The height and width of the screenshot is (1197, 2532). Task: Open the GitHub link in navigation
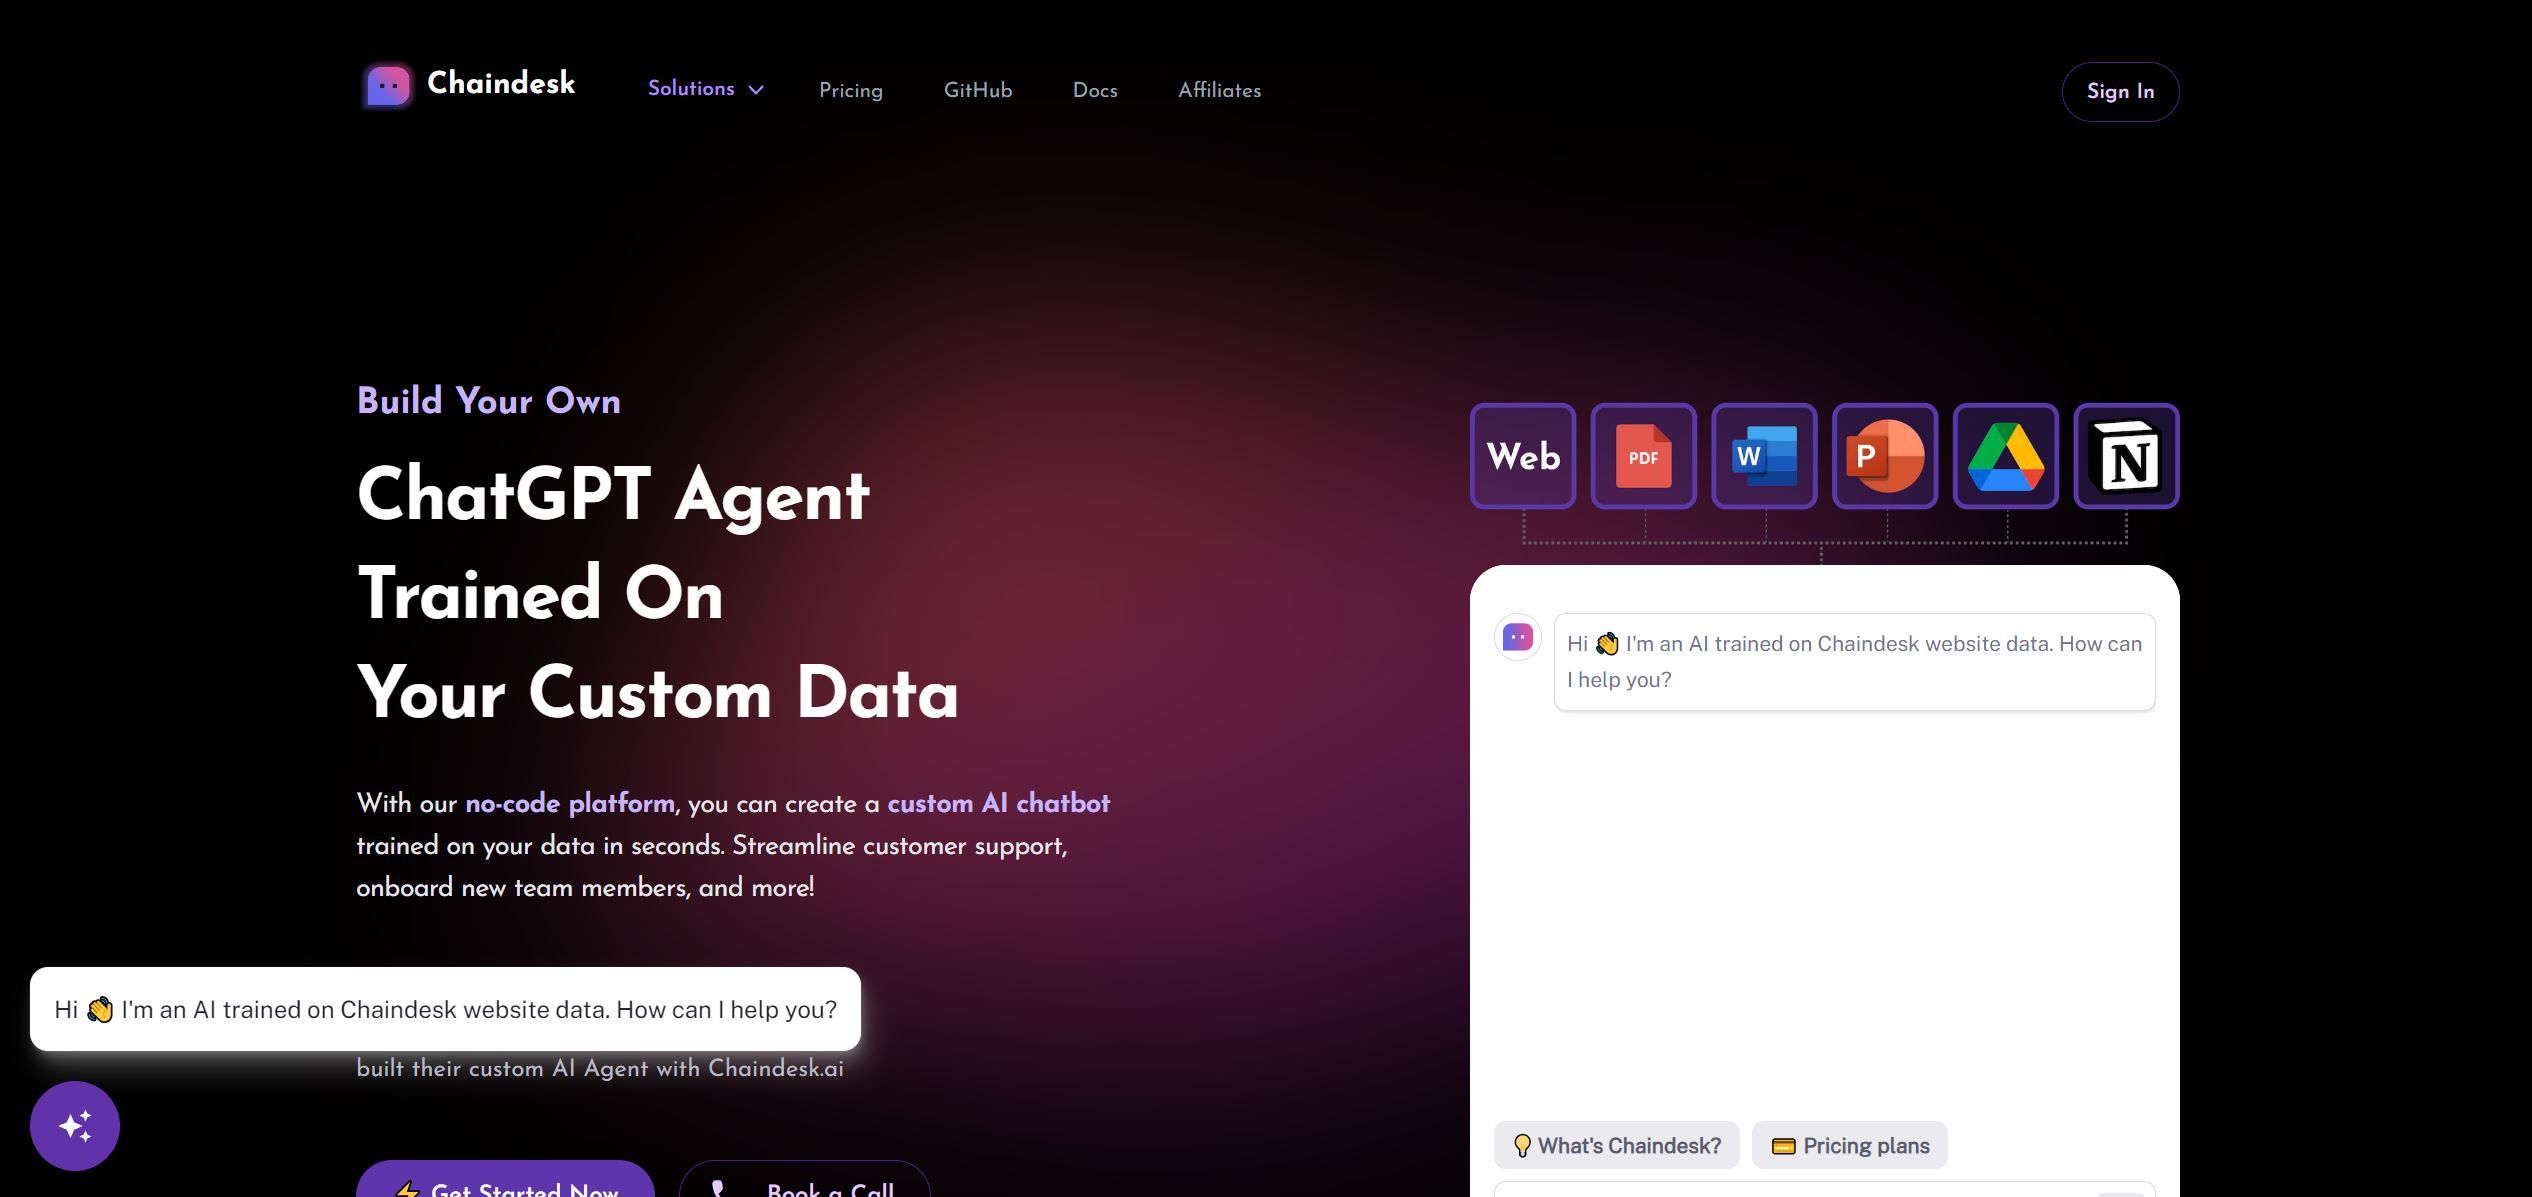978,90
